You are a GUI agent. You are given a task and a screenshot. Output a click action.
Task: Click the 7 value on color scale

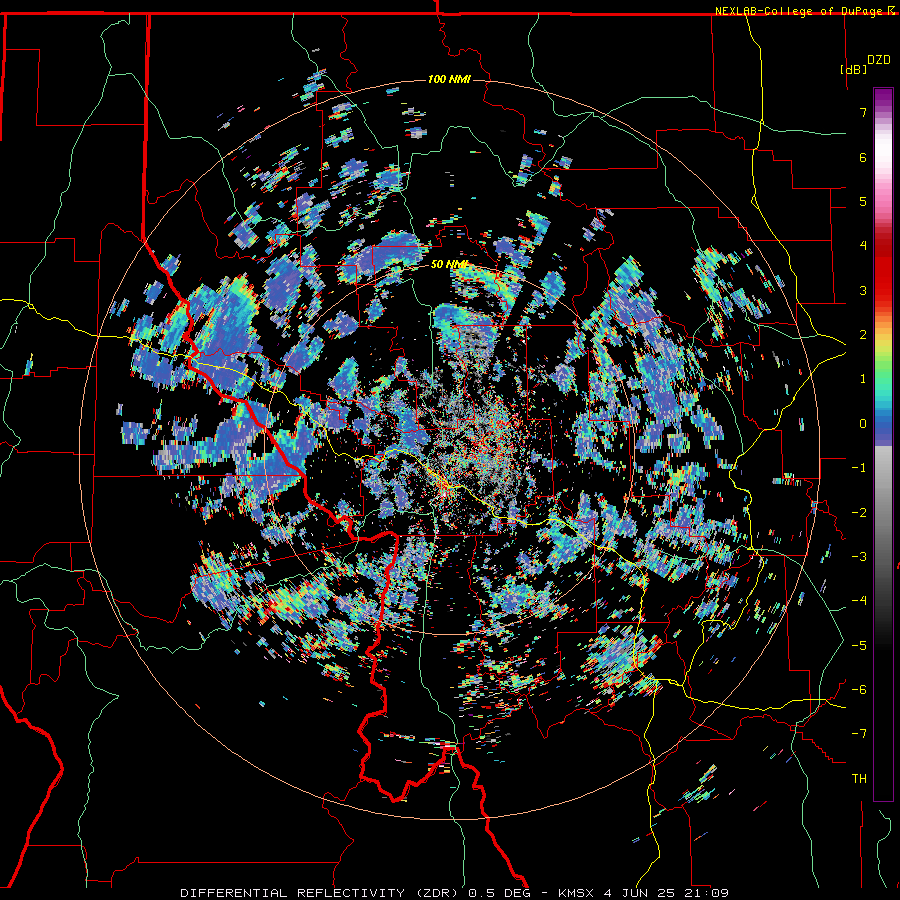[x=863, y=112]
